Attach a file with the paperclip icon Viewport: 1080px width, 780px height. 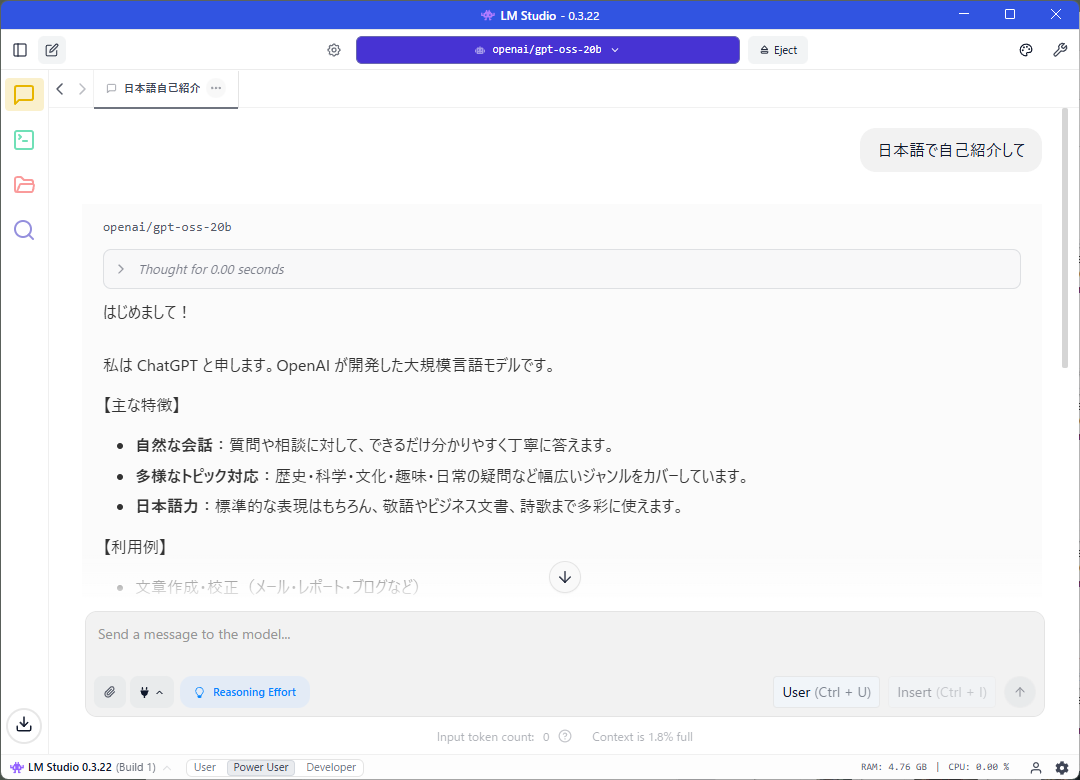[110, 692]
